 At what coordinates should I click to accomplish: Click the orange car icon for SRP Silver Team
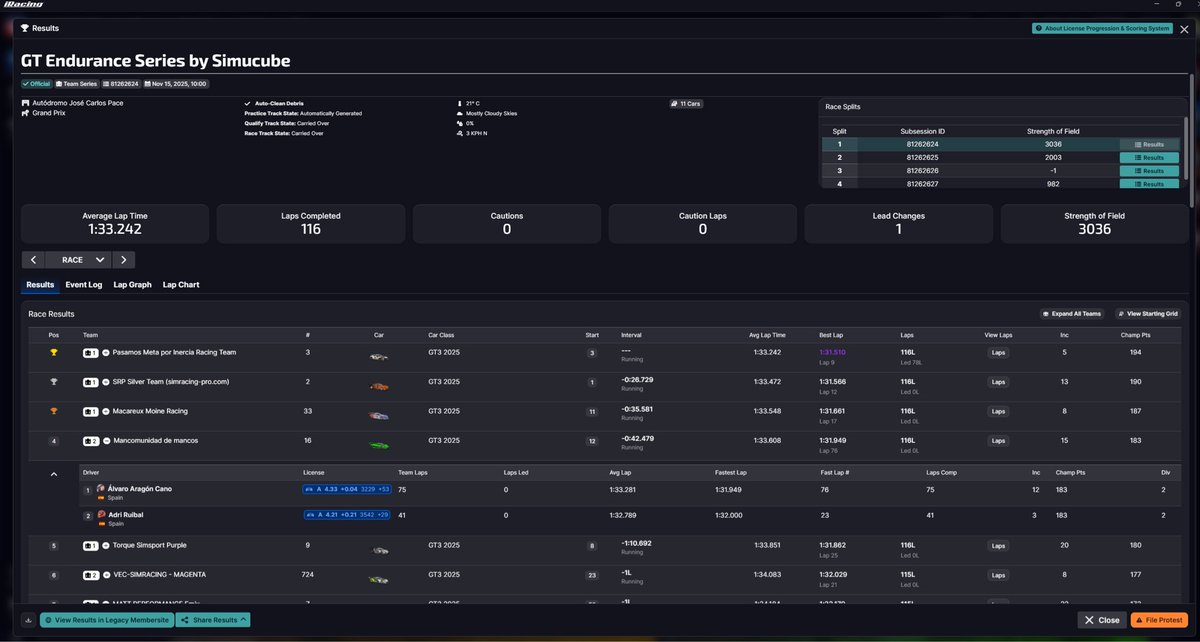[x=378, y=385]
